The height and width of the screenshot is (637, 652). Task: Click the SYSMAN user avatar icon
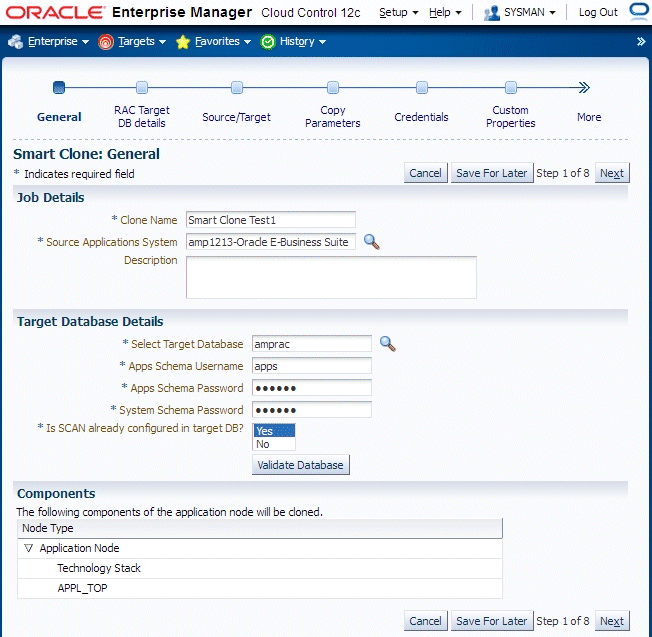click(x=492, y=13)
